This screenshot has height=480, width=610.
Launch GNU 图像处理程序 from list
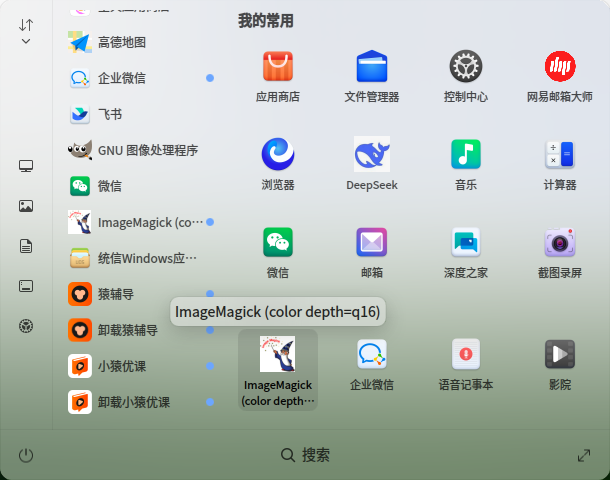tap(140, 150)
